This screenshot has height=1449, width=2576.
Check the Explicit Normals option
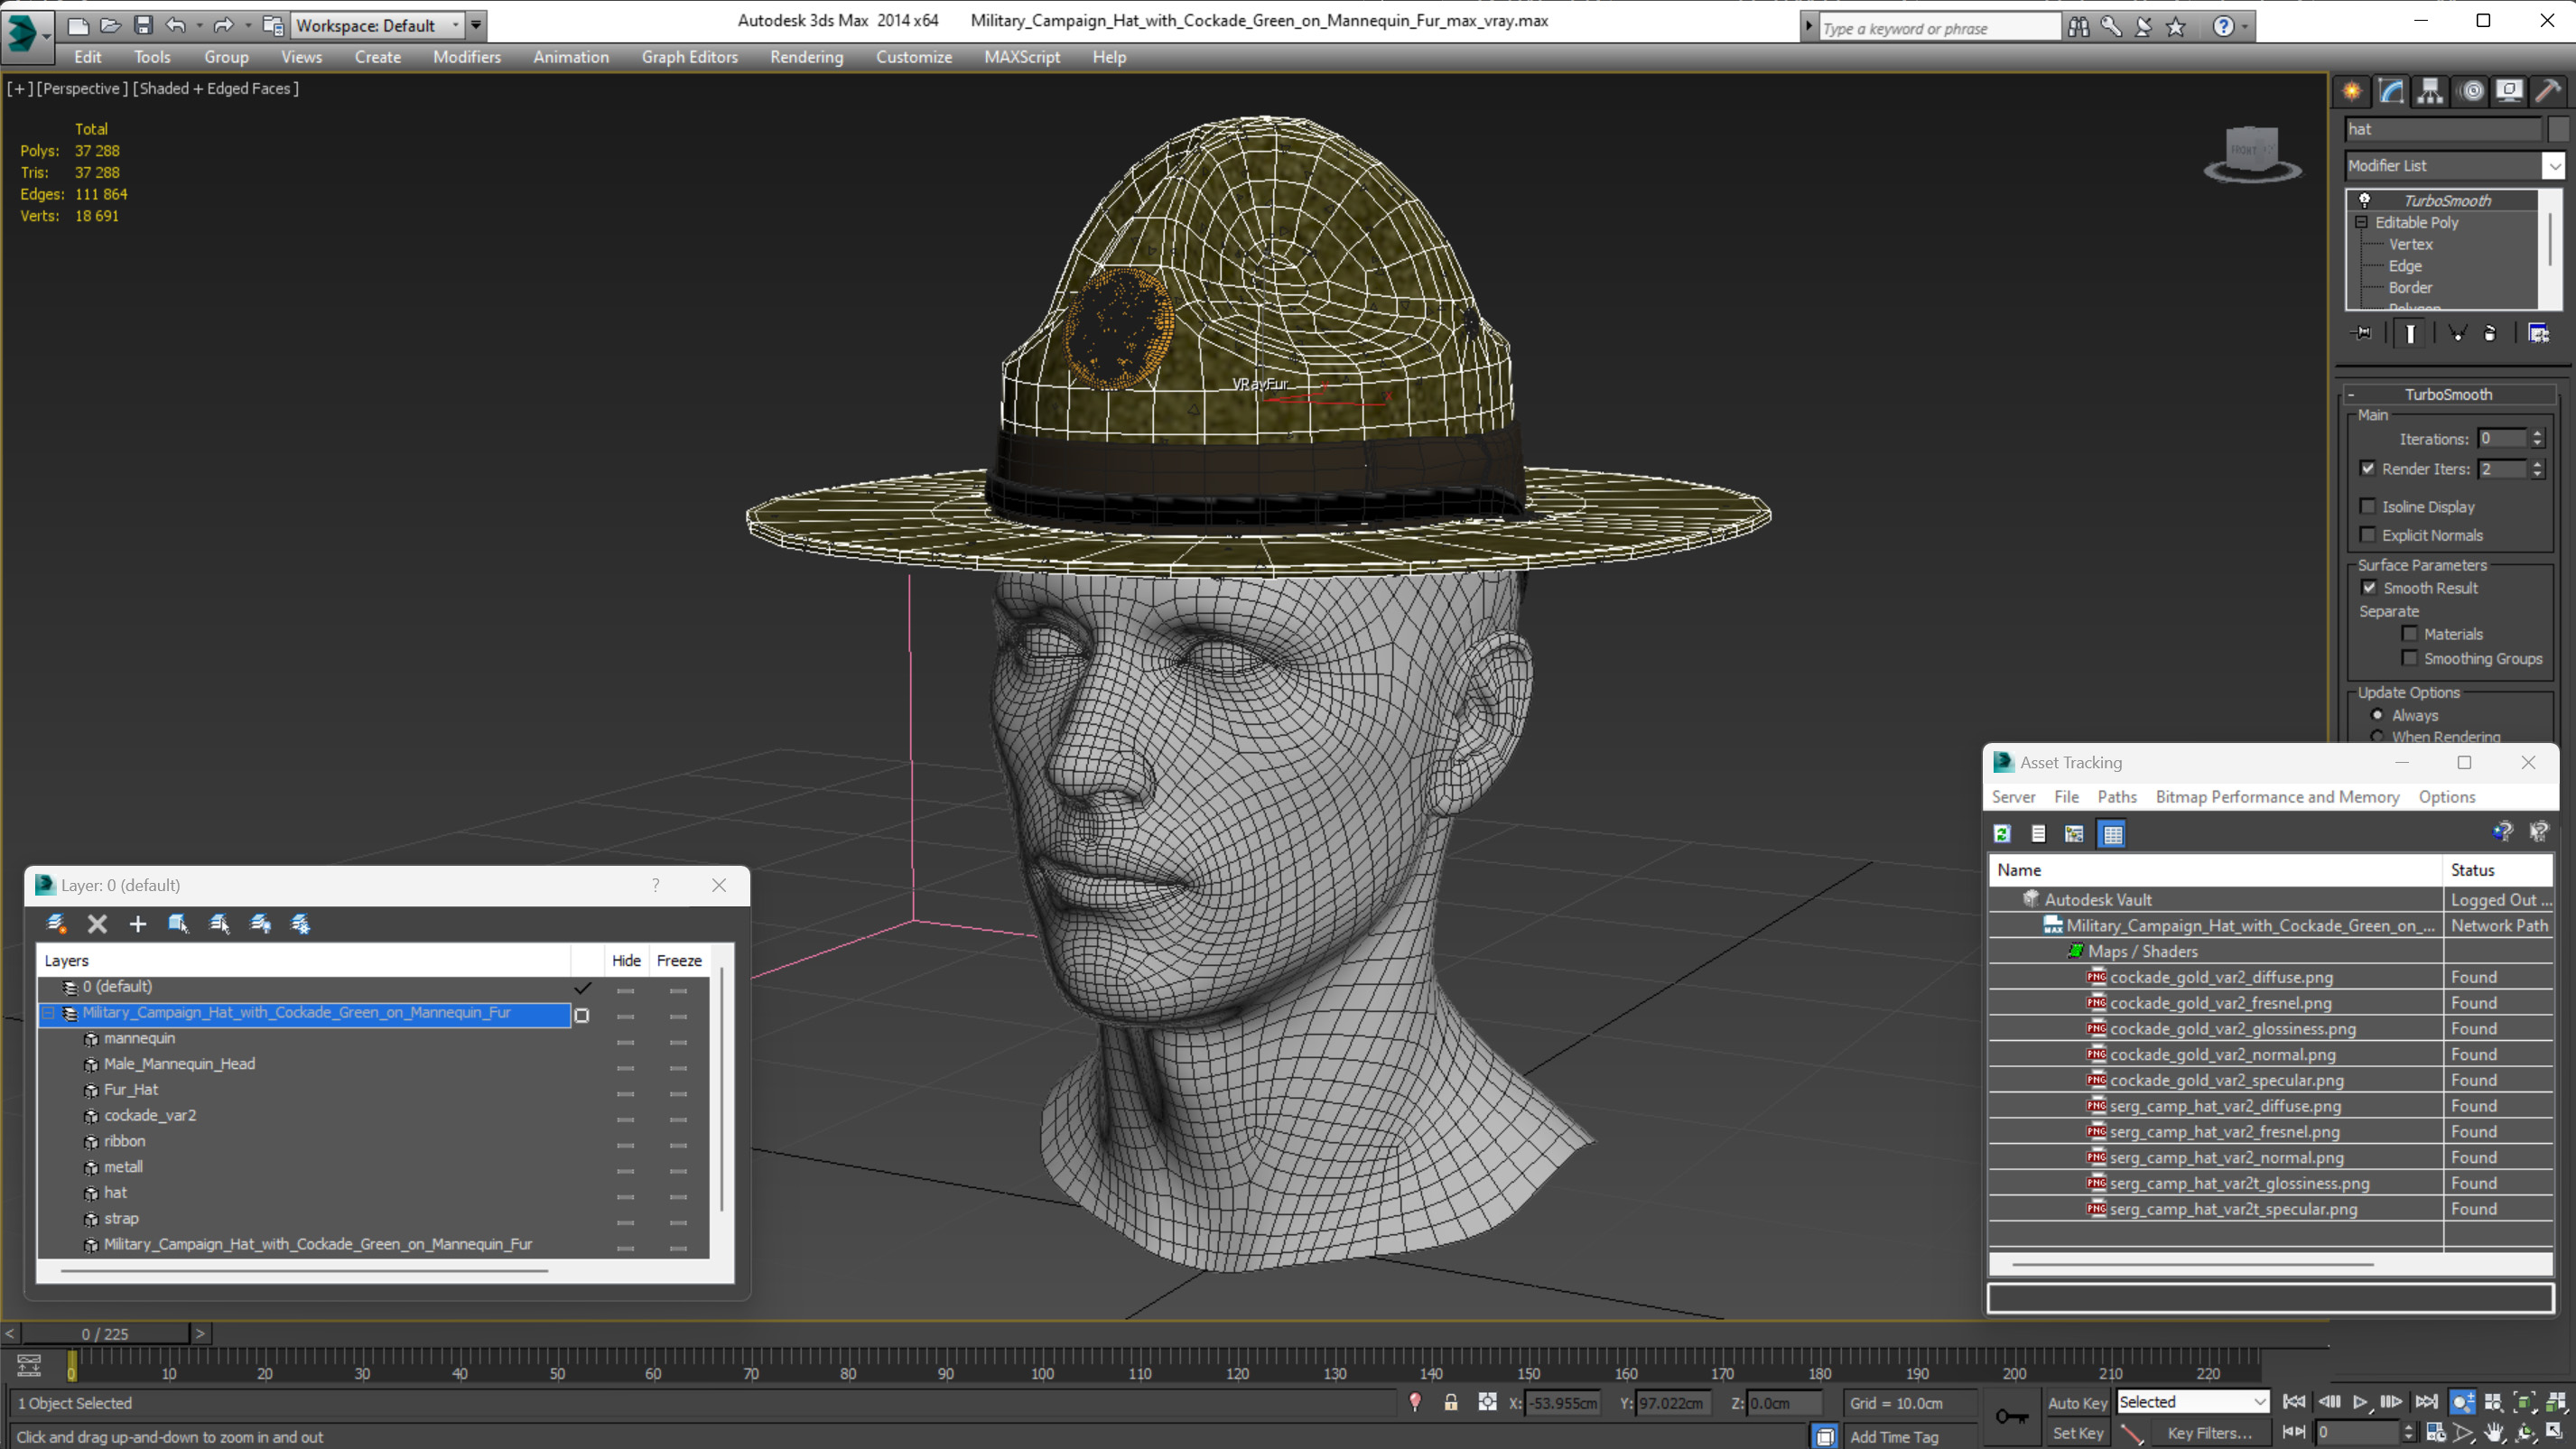(x=2368, y=535)
